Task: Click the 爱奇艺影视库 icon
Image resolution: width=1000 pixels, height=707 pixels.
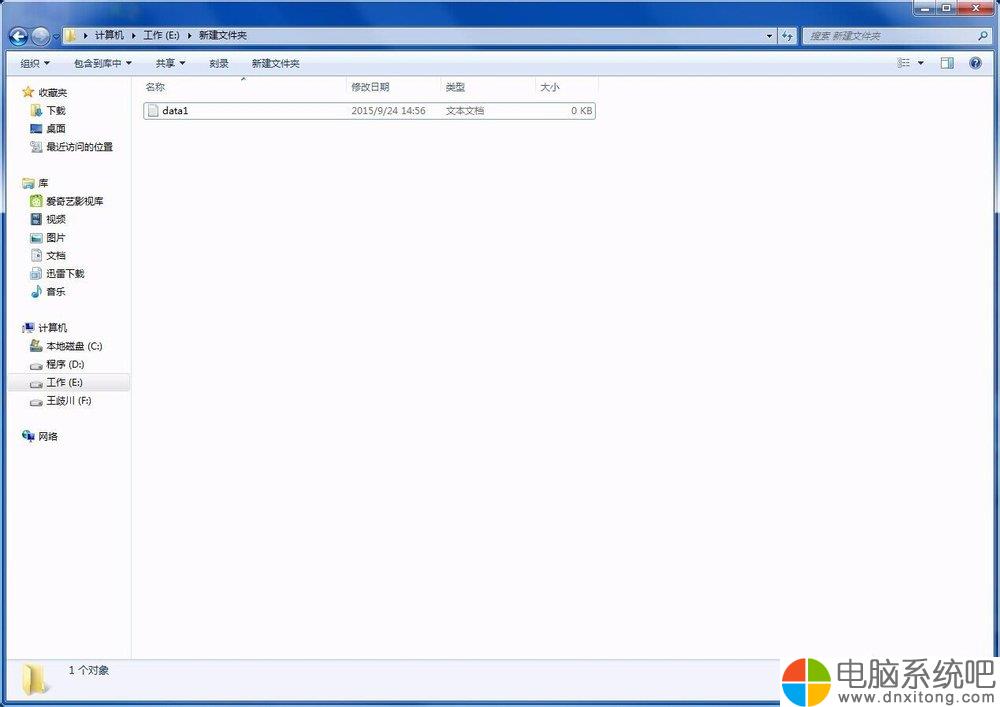Action: 36,201
